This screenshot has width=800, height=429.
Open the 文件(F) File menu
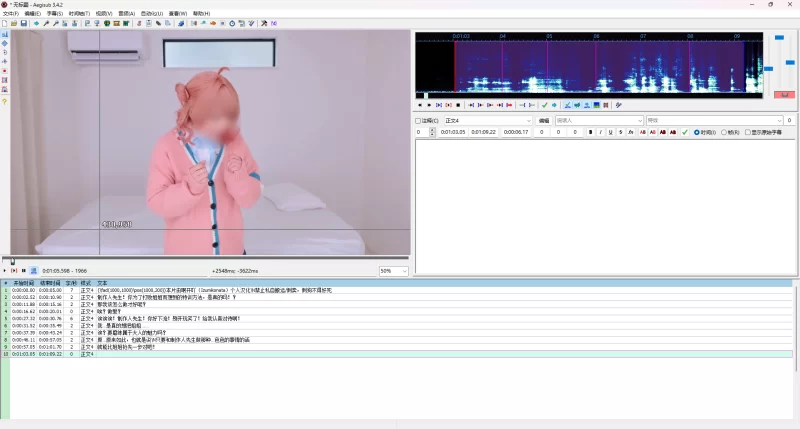(x=11, y=13)
